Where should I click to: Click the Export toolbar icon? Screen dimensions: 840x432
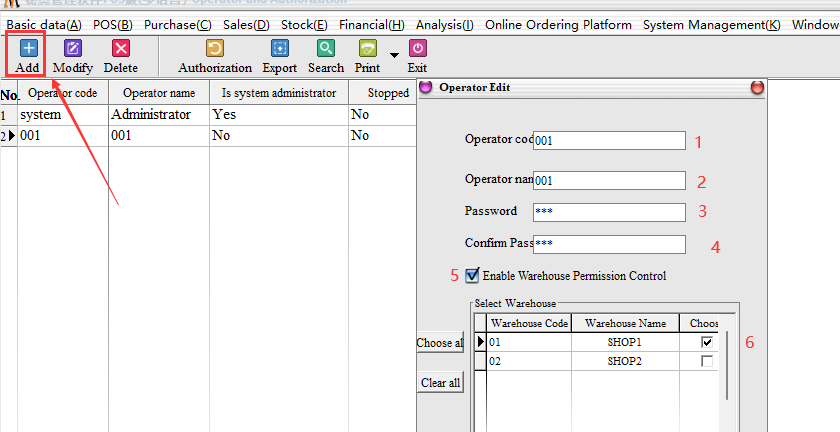pos(280,48)
